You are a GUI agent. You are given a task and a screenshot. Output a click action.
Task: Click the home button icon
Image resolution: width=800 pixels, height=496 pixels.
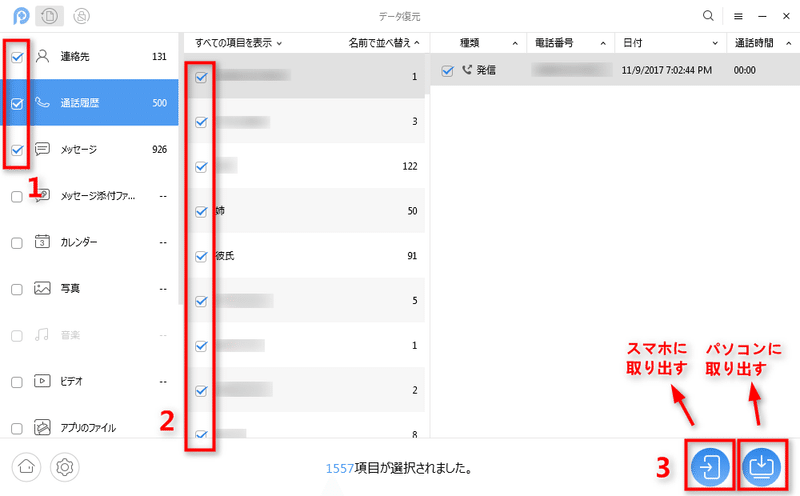coord(26,466)
